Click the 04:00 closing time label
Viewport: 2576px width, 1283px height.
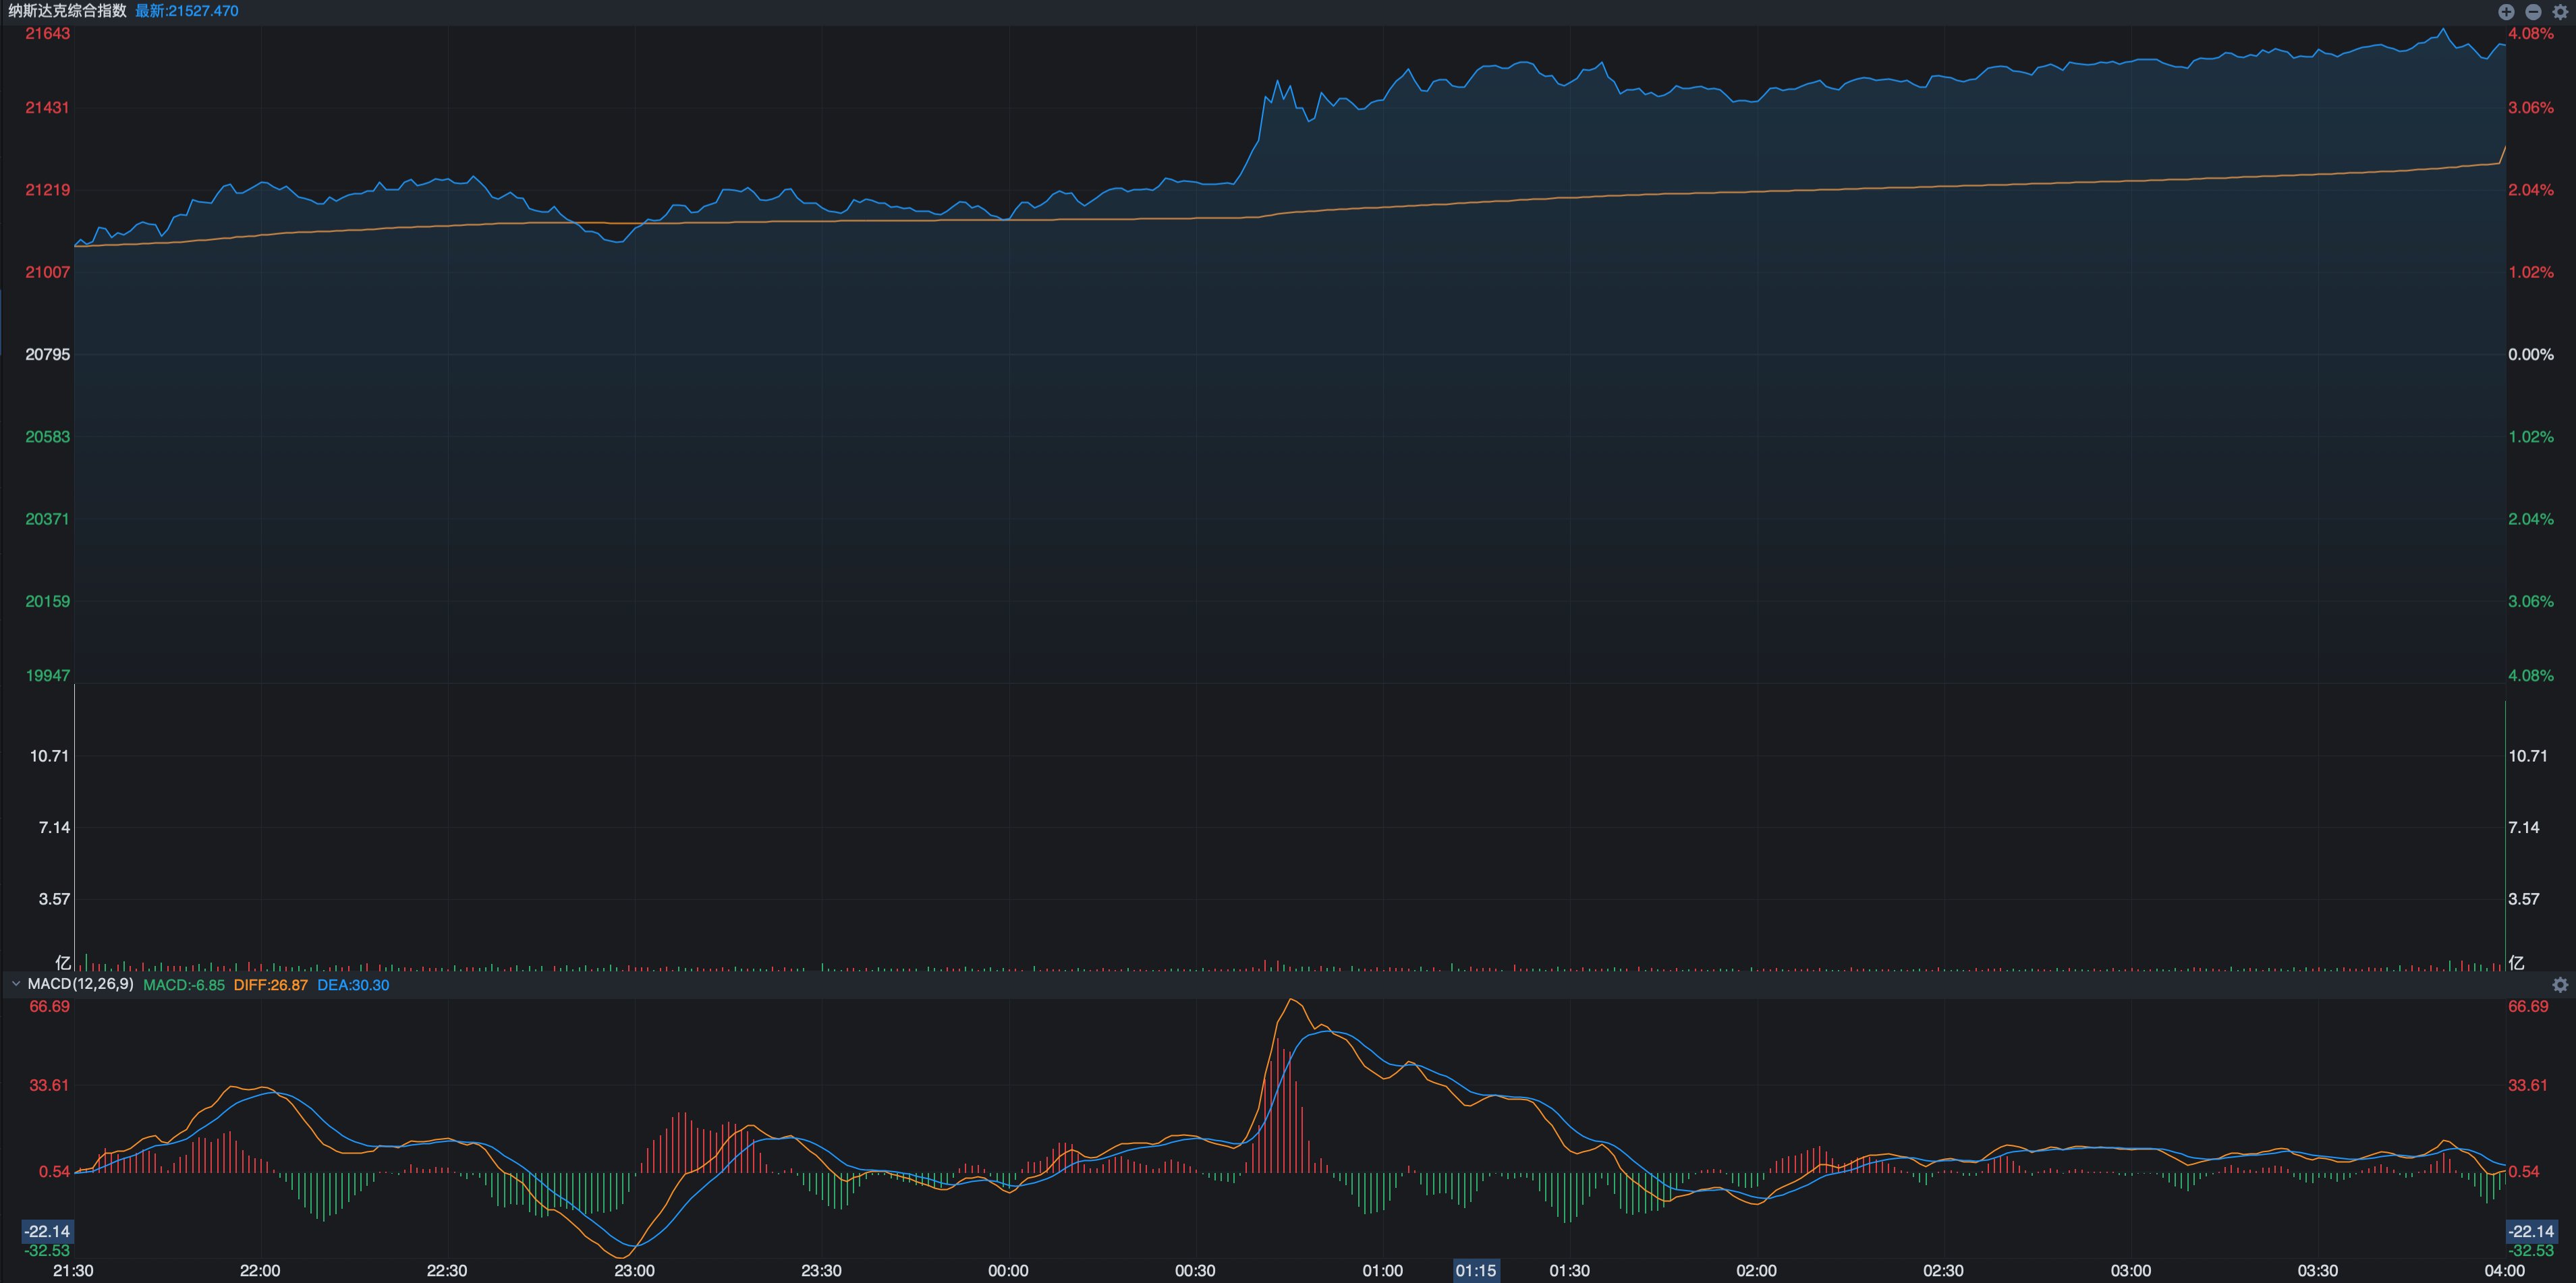pos(2504,1271)
